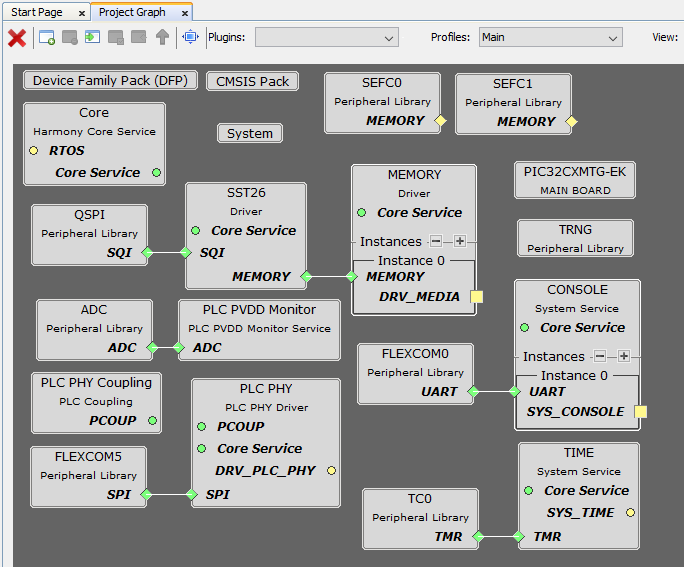Switch to the Start Page tab
Image resolution: width=684 pixels, height=567 pixels.
point(37,12)
